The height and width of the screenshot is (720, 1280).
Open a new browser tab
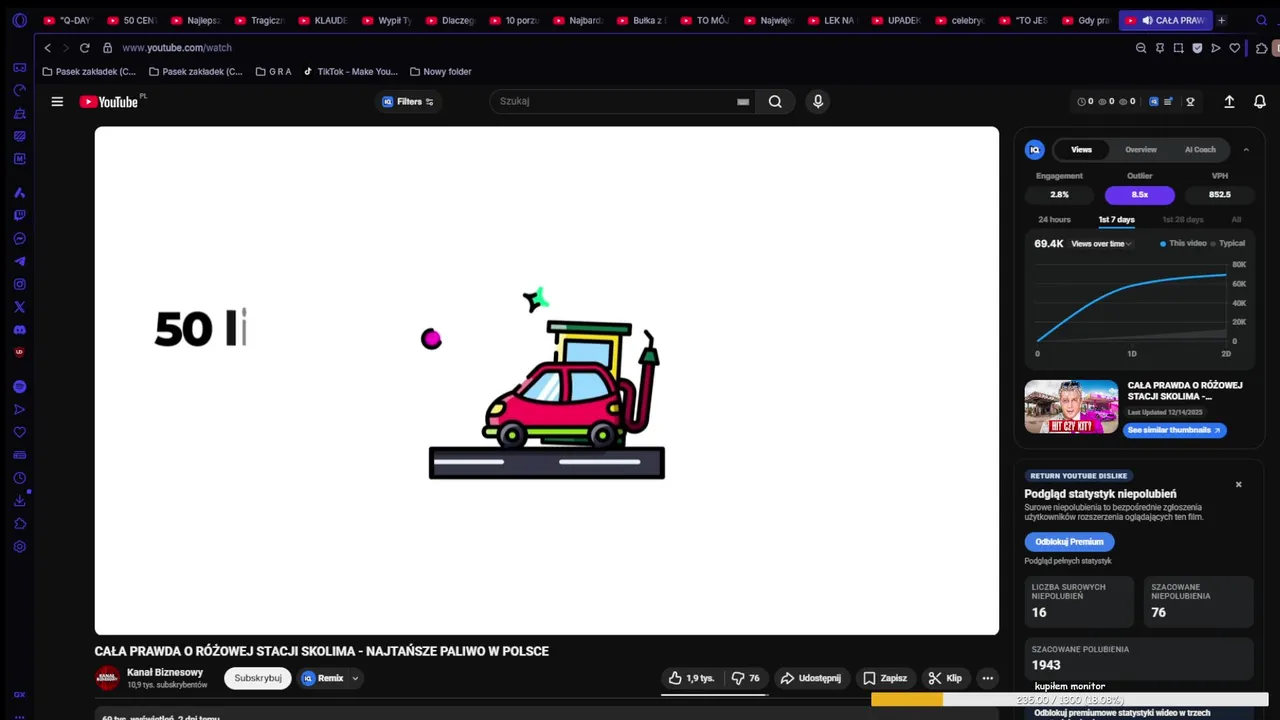[1221, 20]
